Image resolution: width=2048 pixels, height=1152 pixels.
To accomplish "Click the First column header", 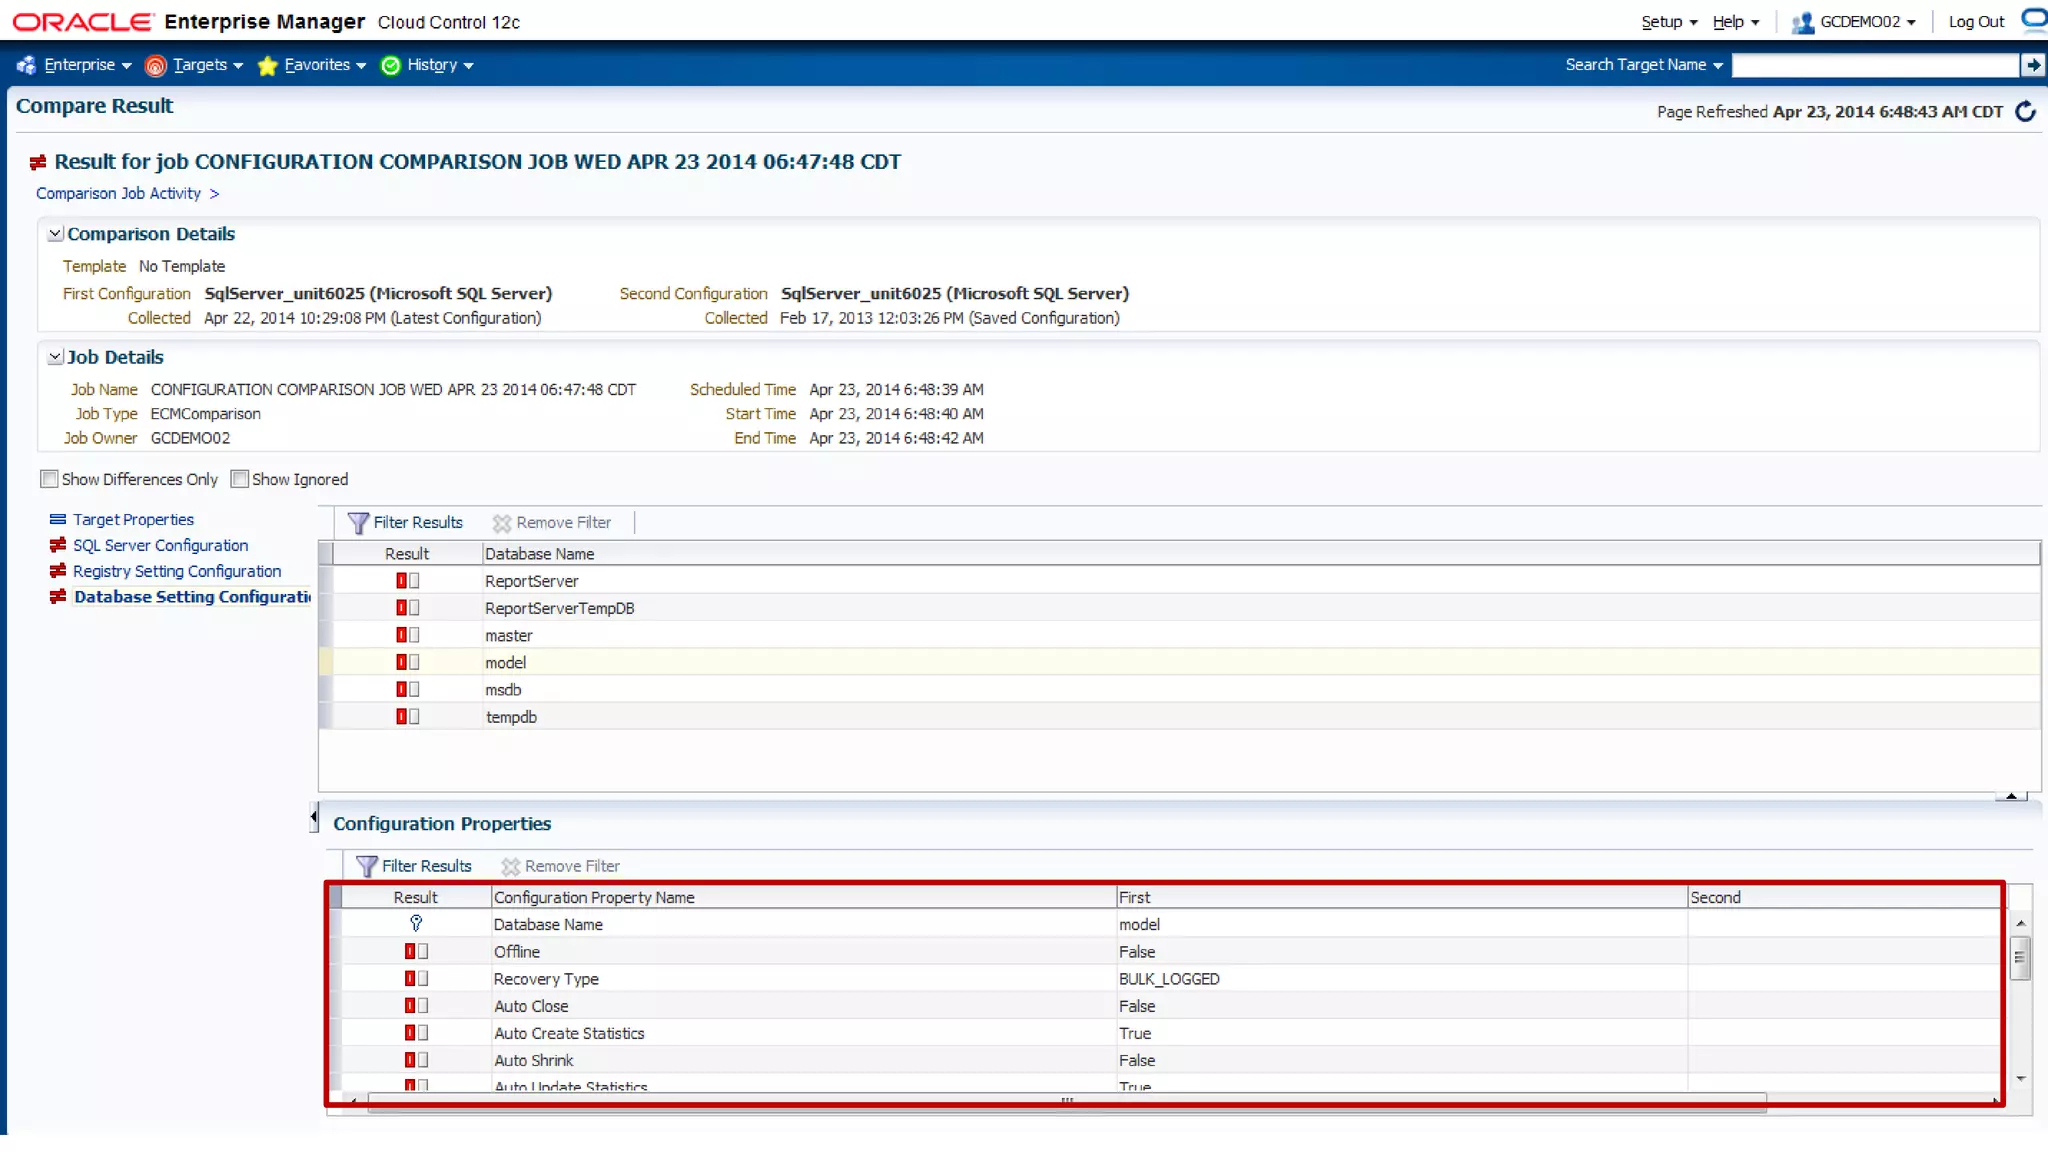I will click(x=1402, y=897).
